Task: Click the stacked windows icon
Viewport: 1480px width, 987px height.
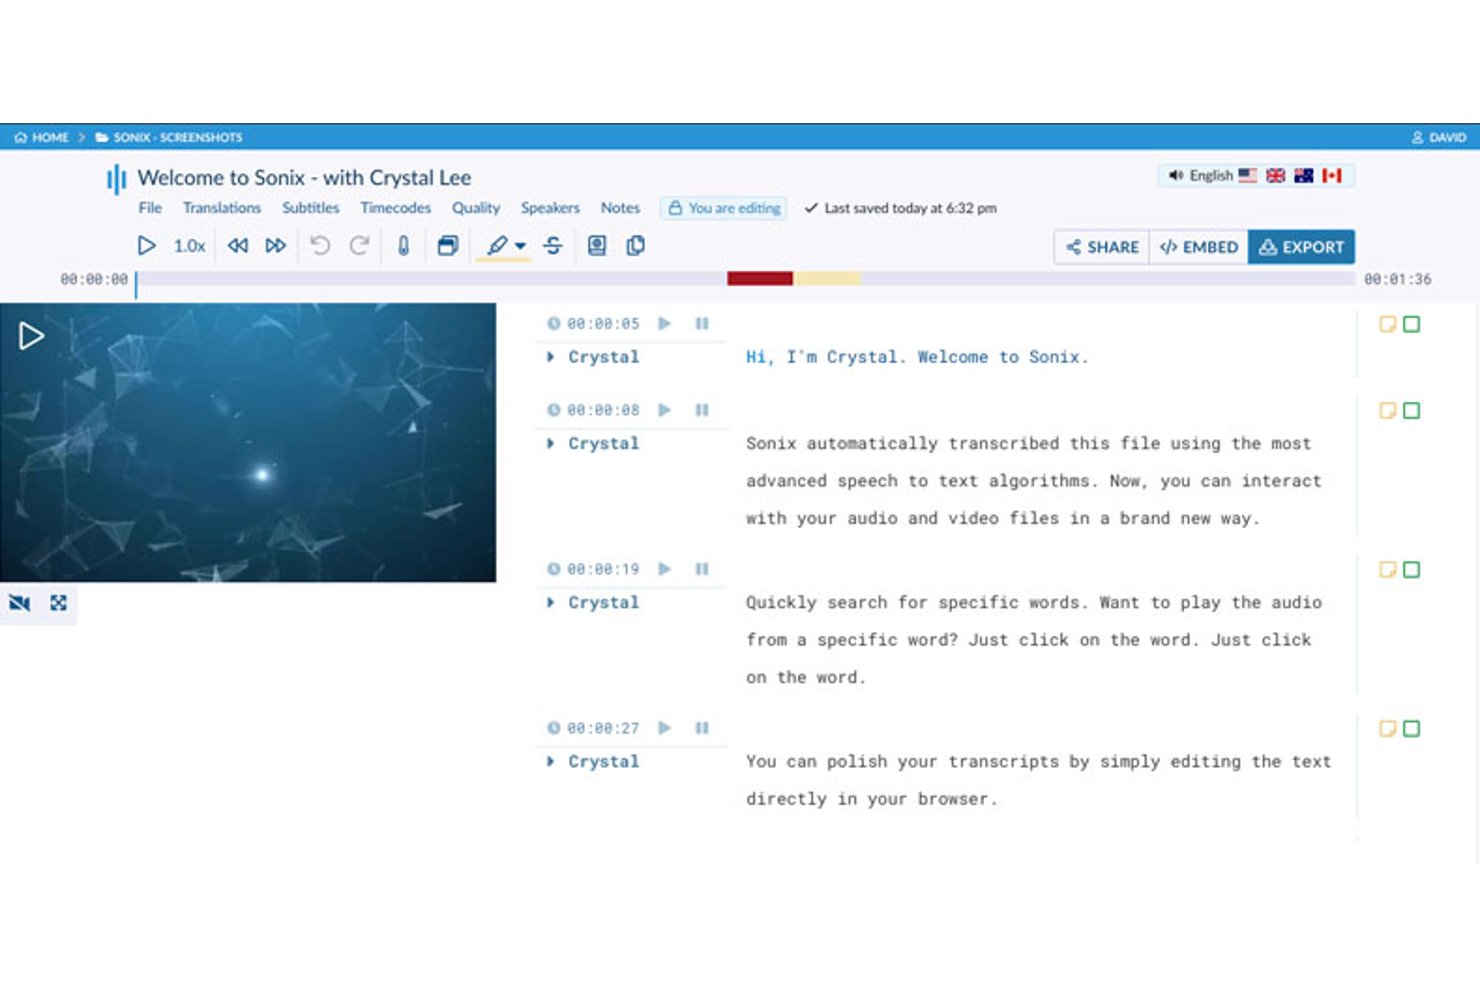Action: pos(448,245)
